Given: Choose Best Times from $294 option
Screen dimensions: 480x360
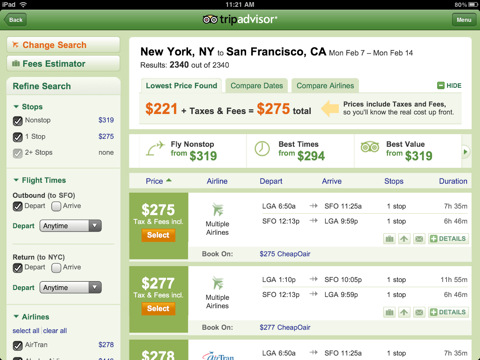Looking at the screenshot, I should (301, 151).
